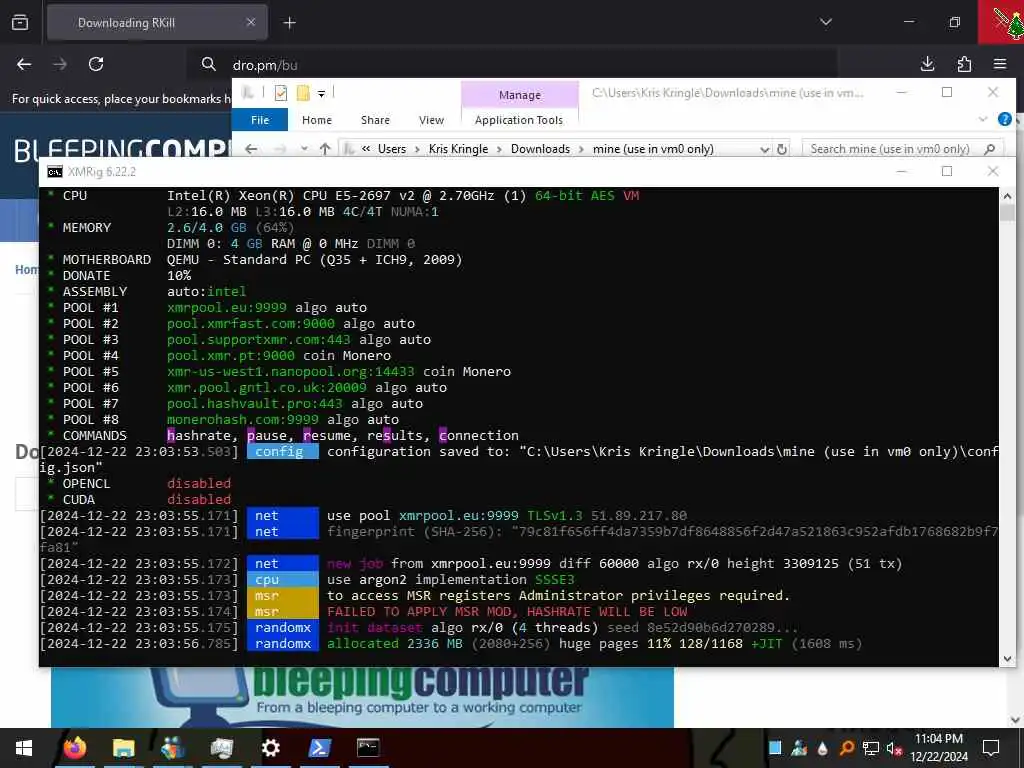Open the Firefox recent browsing sidebar icon
This screenshot has width=1024, height=768.
[20, 22]
